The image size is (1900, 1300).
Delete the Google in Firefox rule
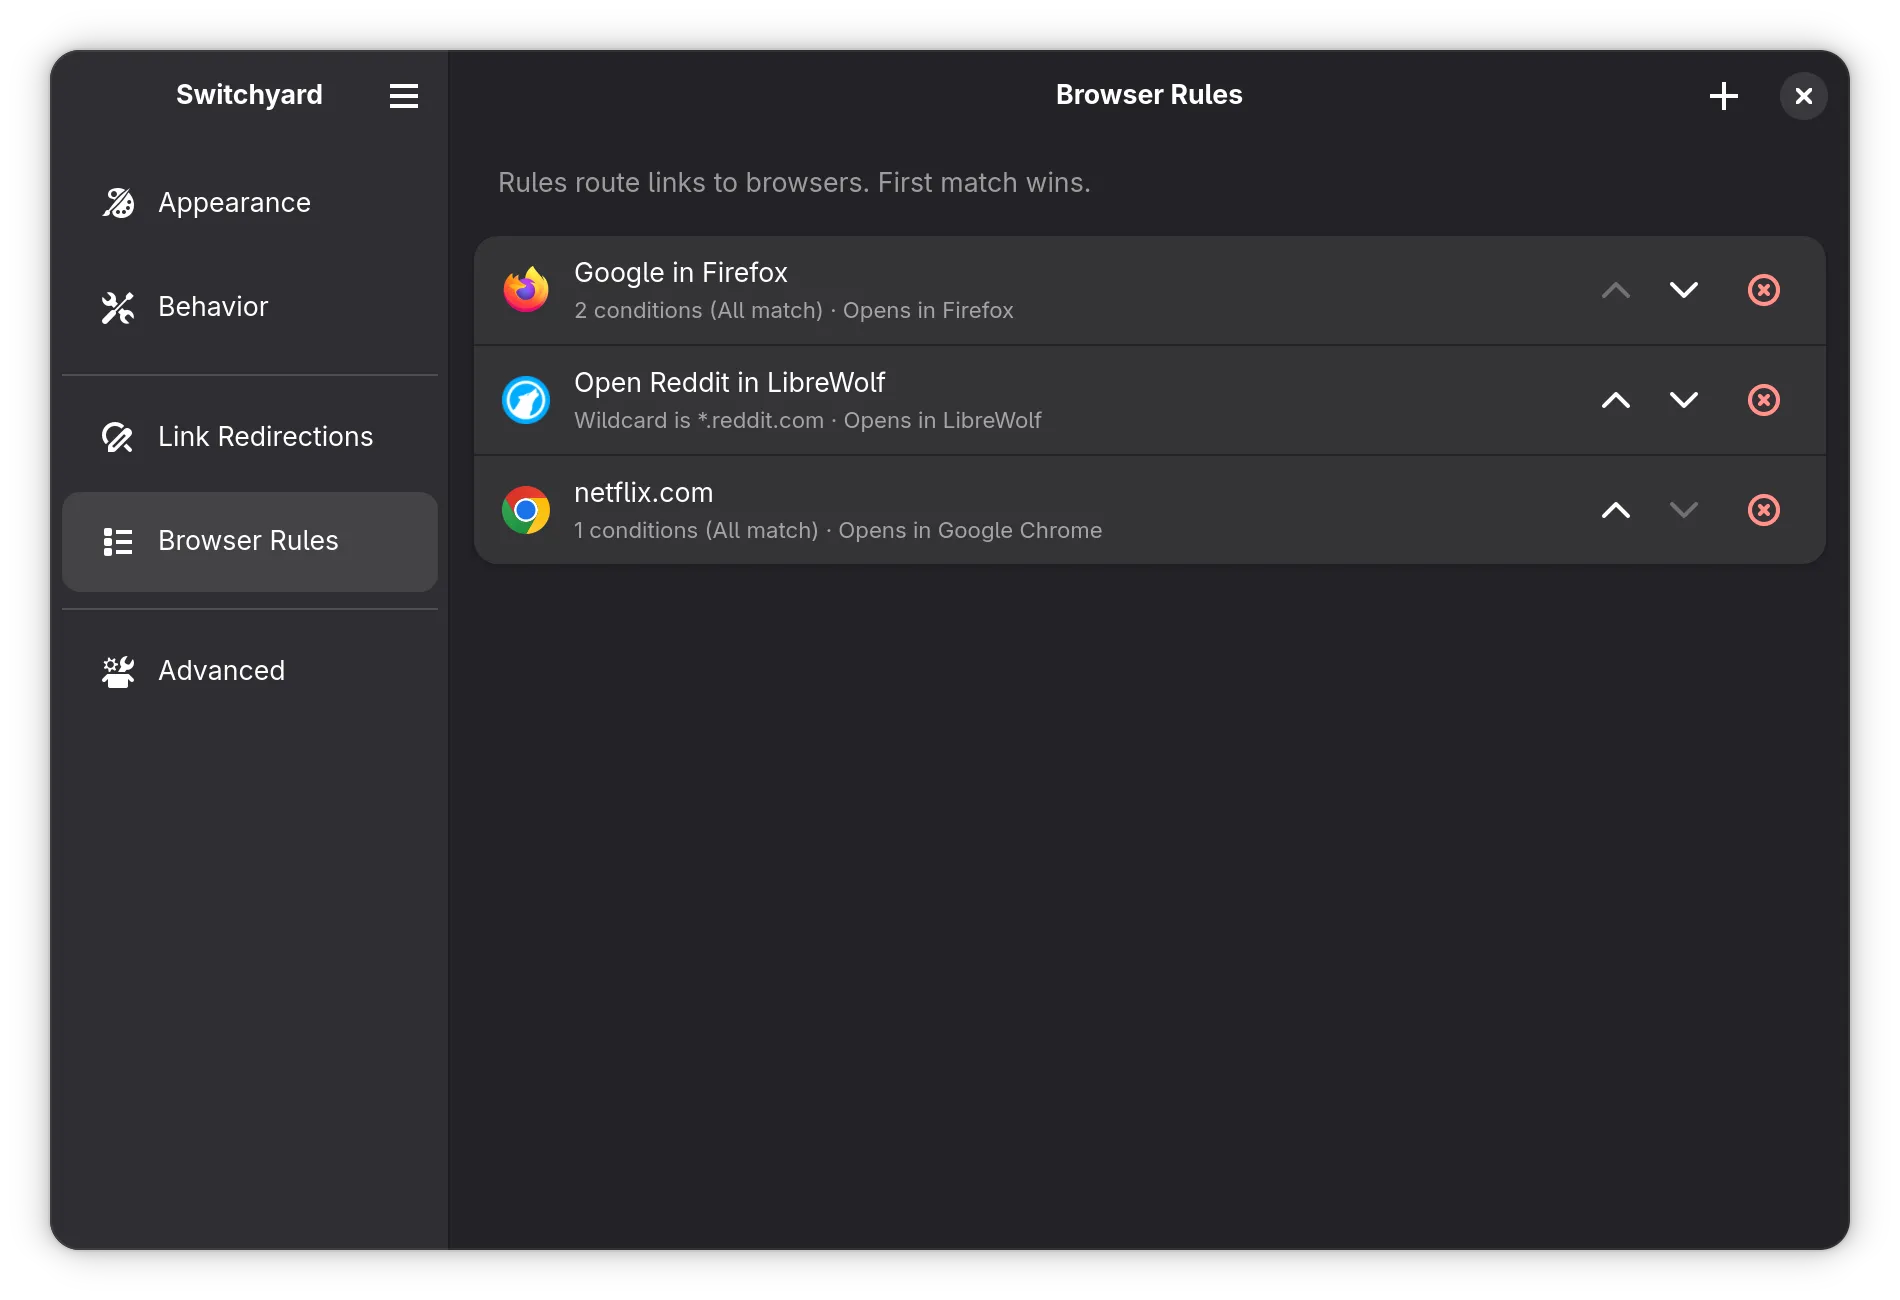click(x=1764, y=290)
